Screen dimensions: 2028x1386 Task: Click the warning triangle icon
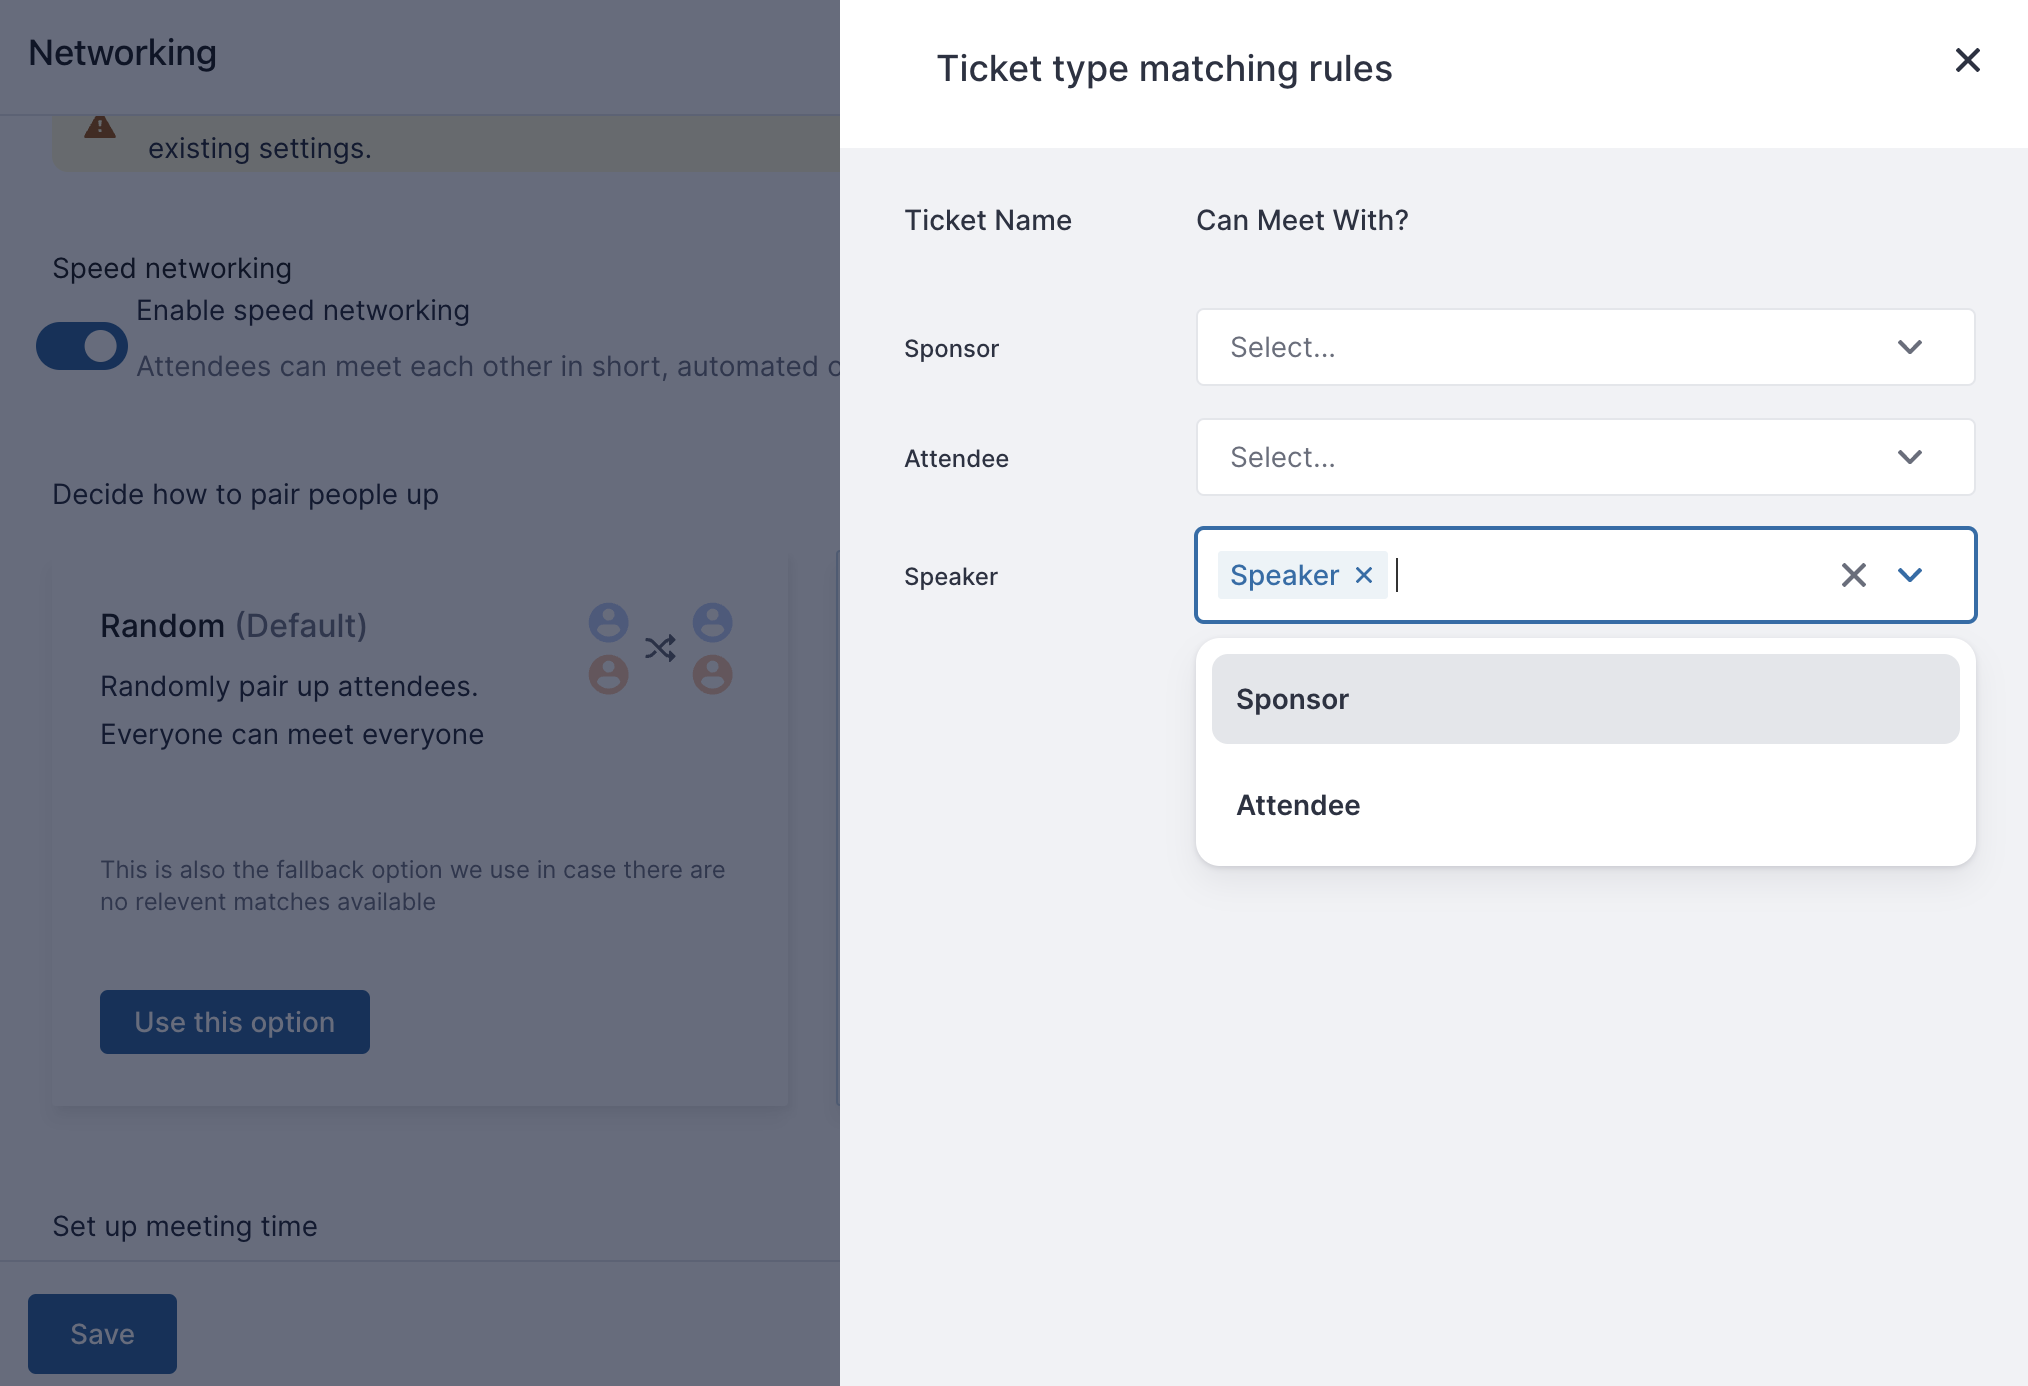tap(100, 127)
